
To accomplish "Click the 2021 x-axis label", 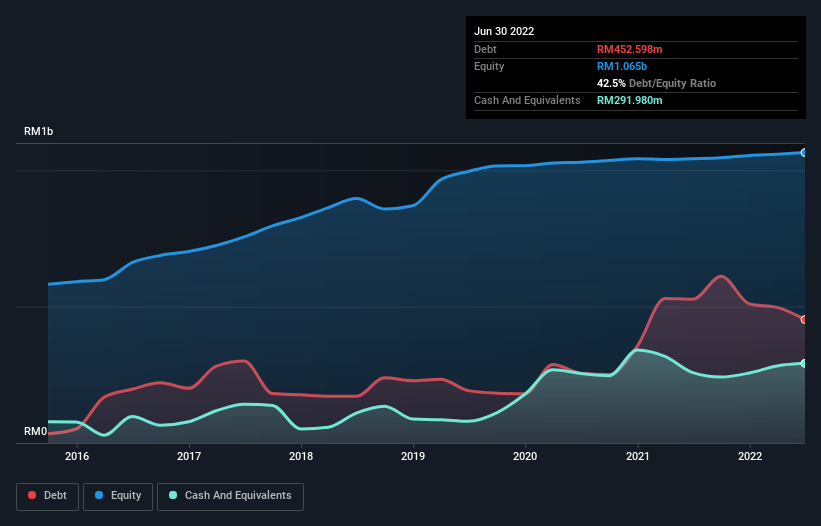I will [x=638, y=456].
